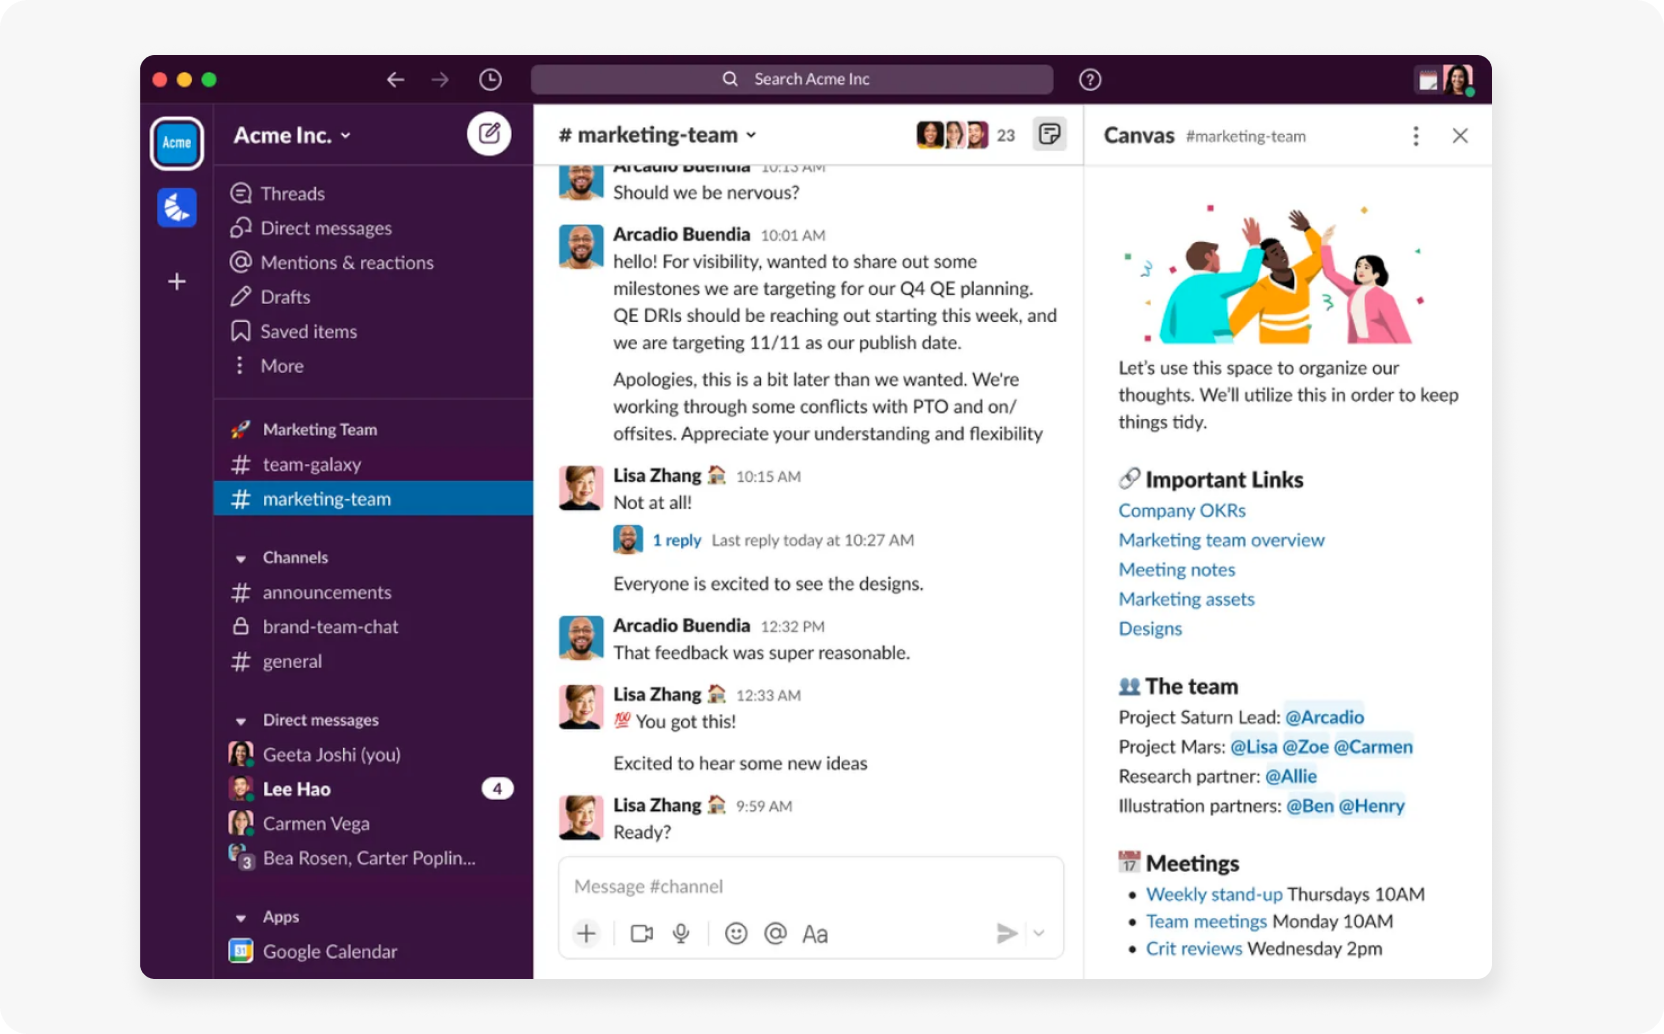Open the emoji picker in the message box
Viewport: 1664px width, 1034px height.
736,933
